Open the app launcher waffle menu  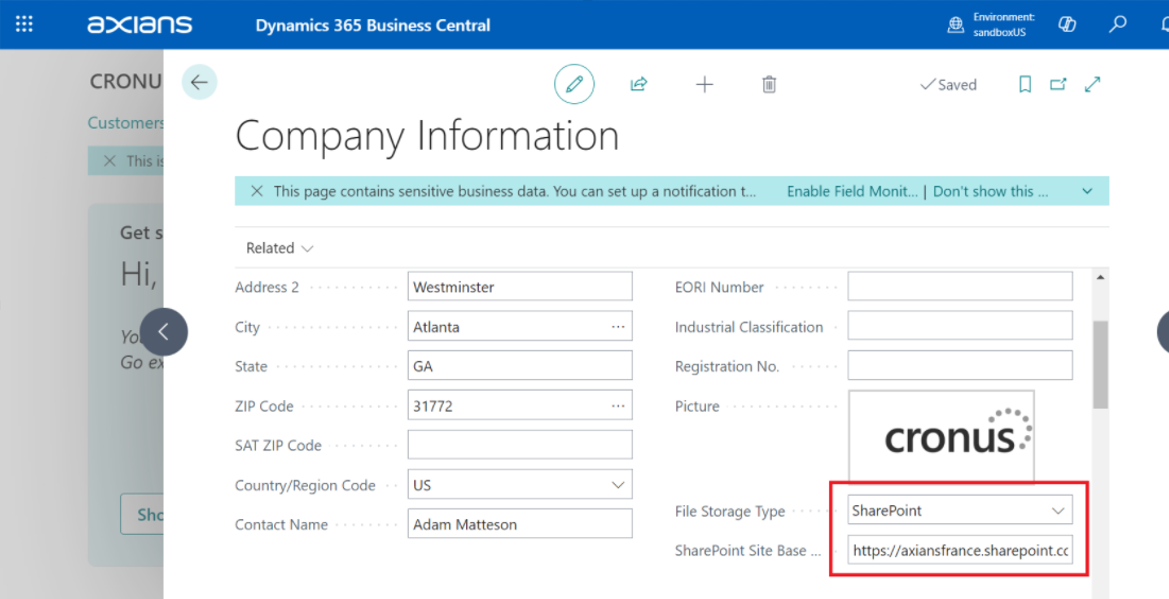click(x=24, y=24)
